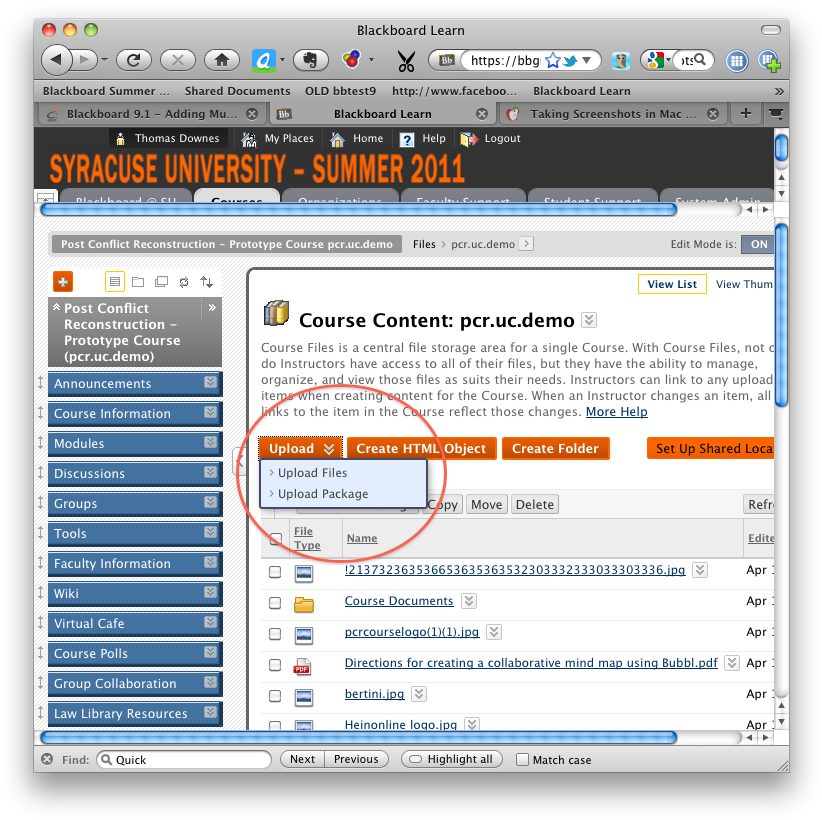Click into the Find Quick search field
This screenshot has height=820, width=822.
(184, 759)
